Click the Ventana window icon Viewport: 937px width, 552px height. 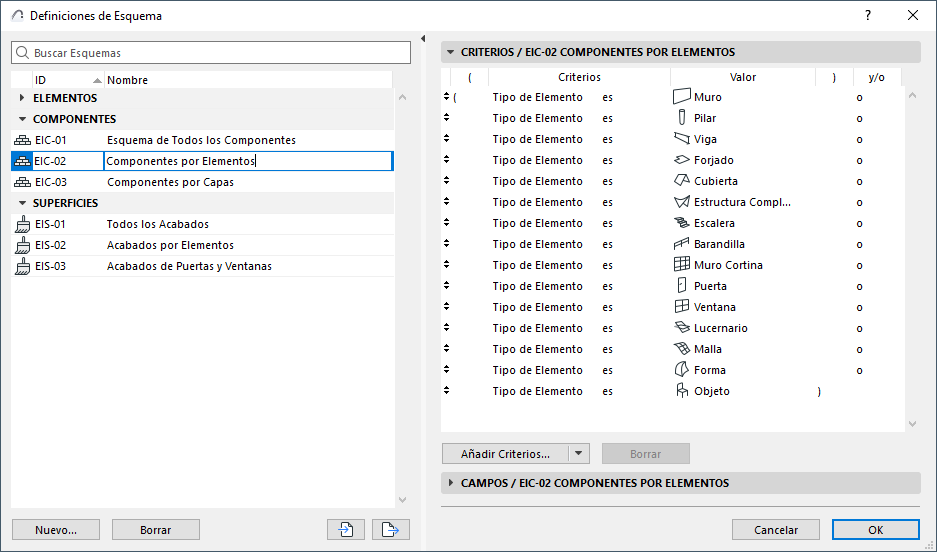pyautogui.click(x=682, y=307)
